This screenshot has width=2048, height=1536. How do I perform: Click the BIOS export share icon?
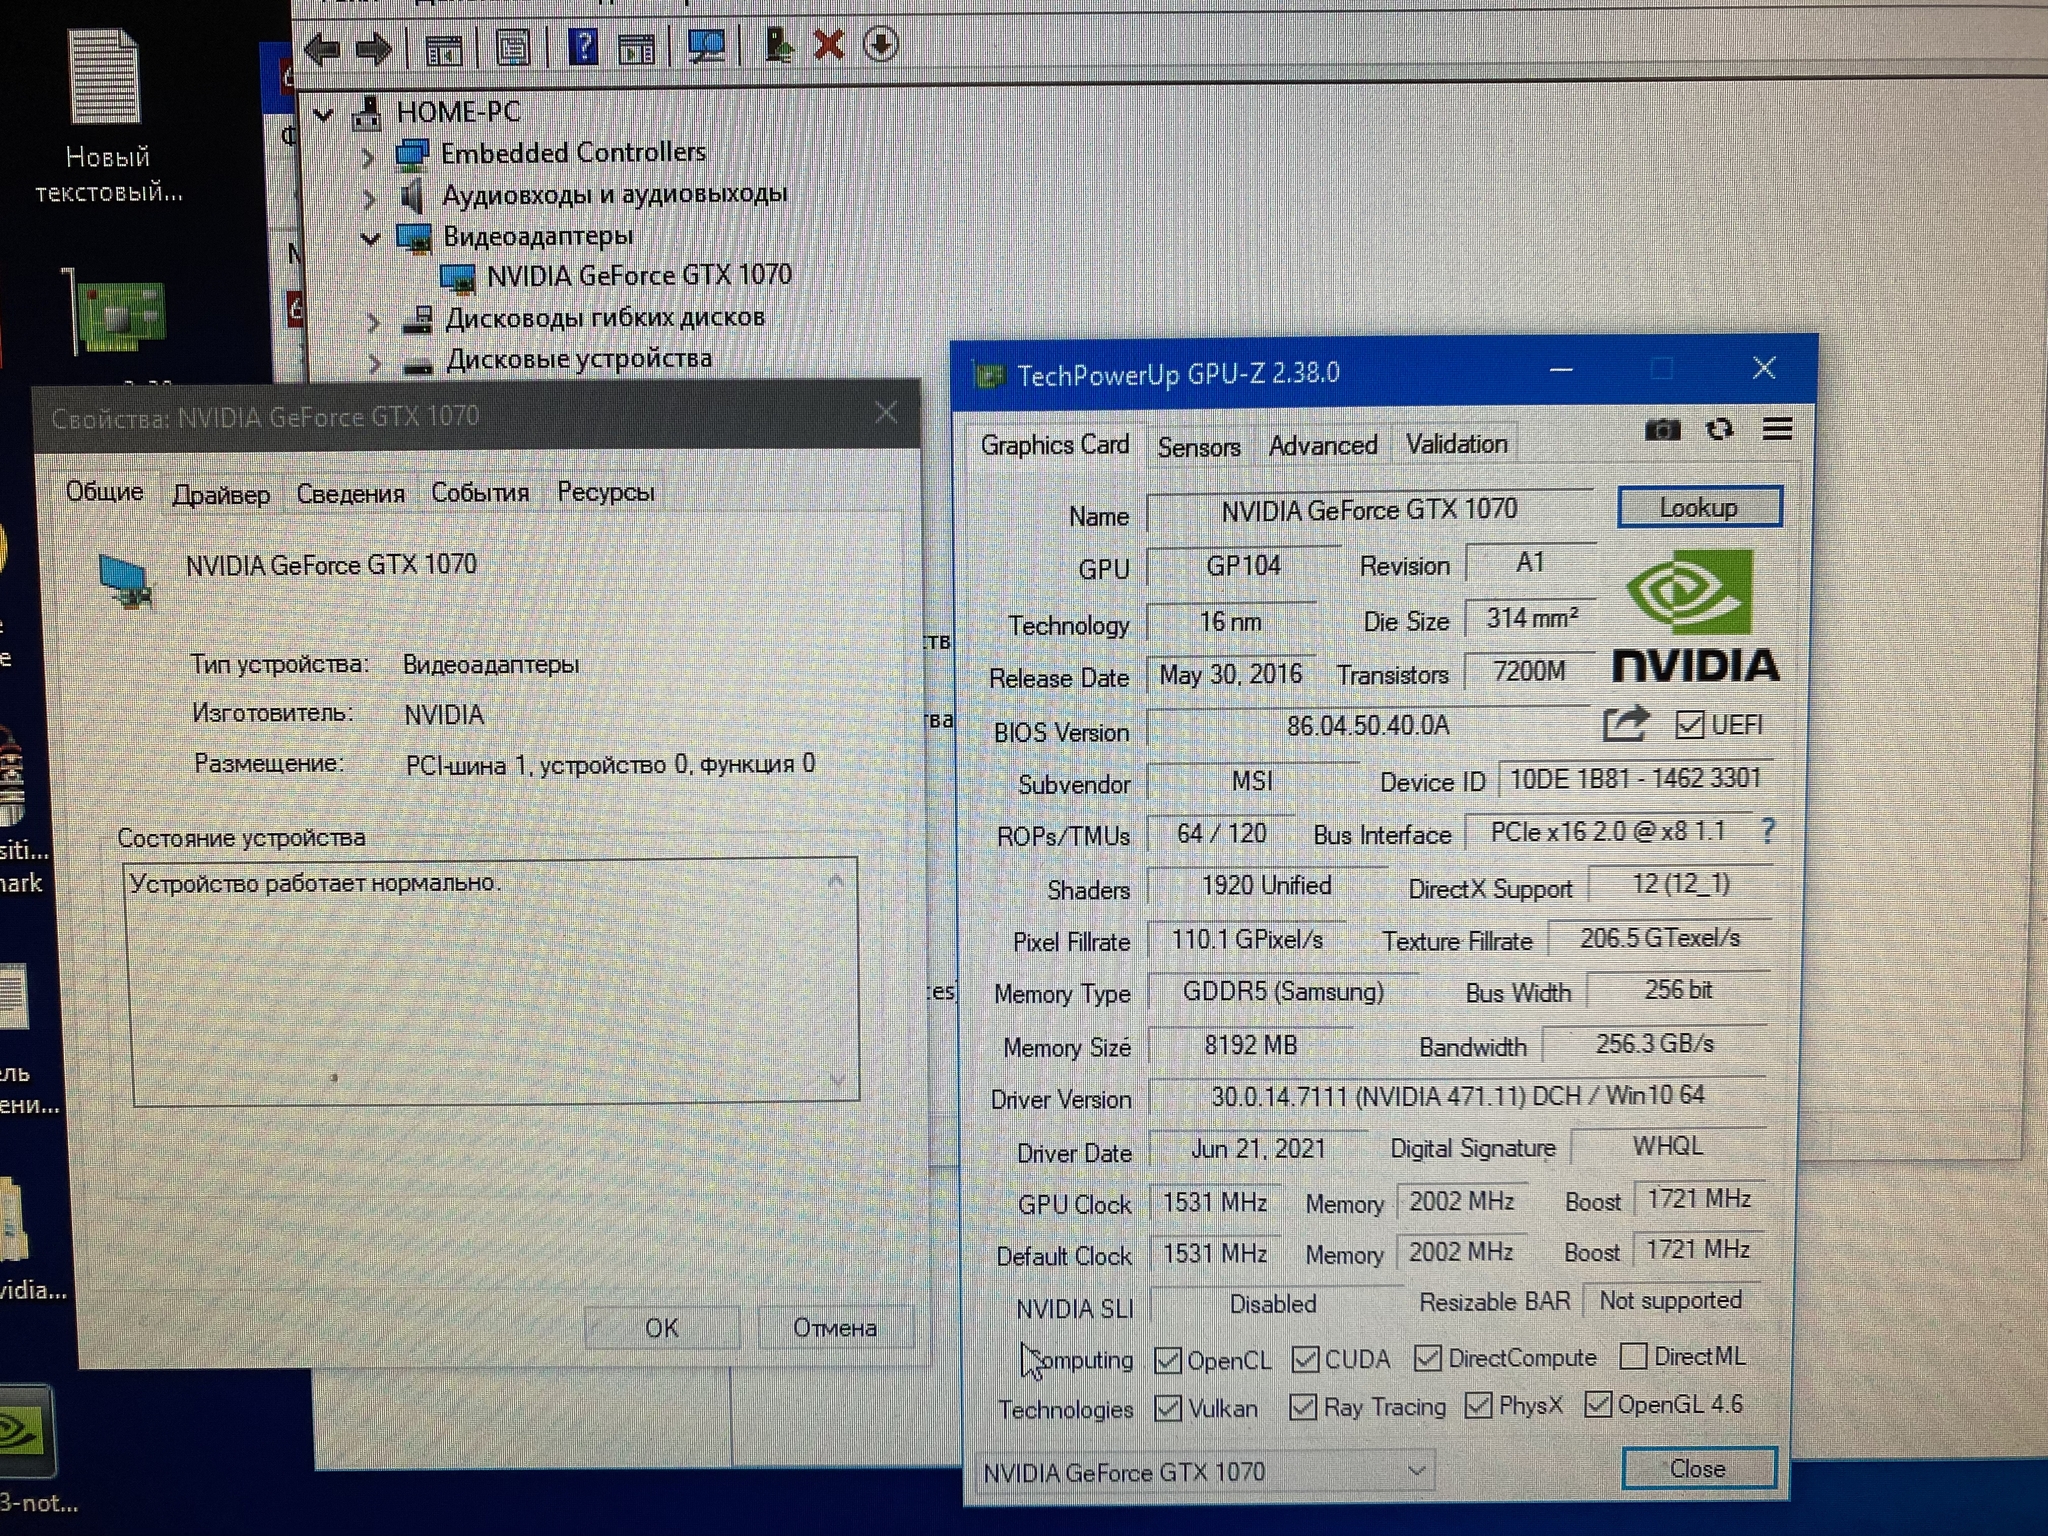click(x=1625, y=723)
